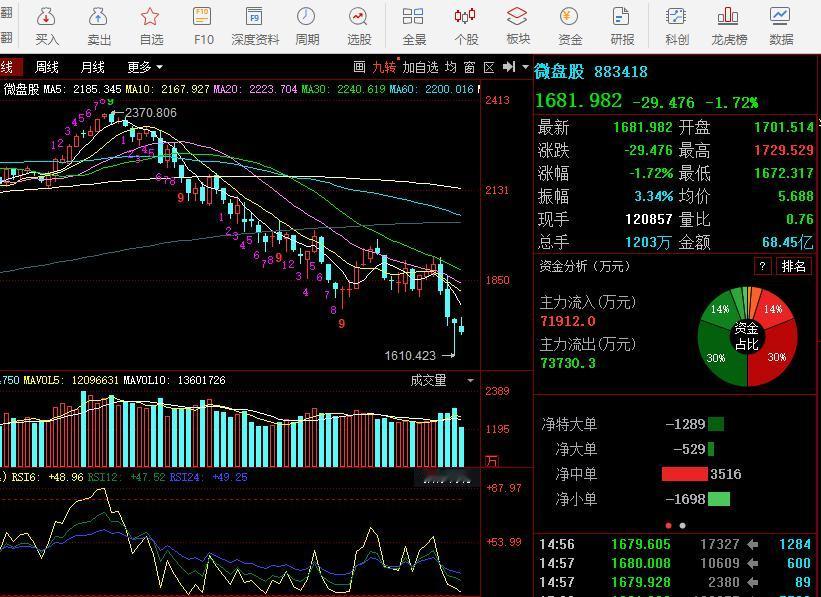821x597 pixels.
Task: Switch to the 周线 weekly tab
Action: coord(47,67)
